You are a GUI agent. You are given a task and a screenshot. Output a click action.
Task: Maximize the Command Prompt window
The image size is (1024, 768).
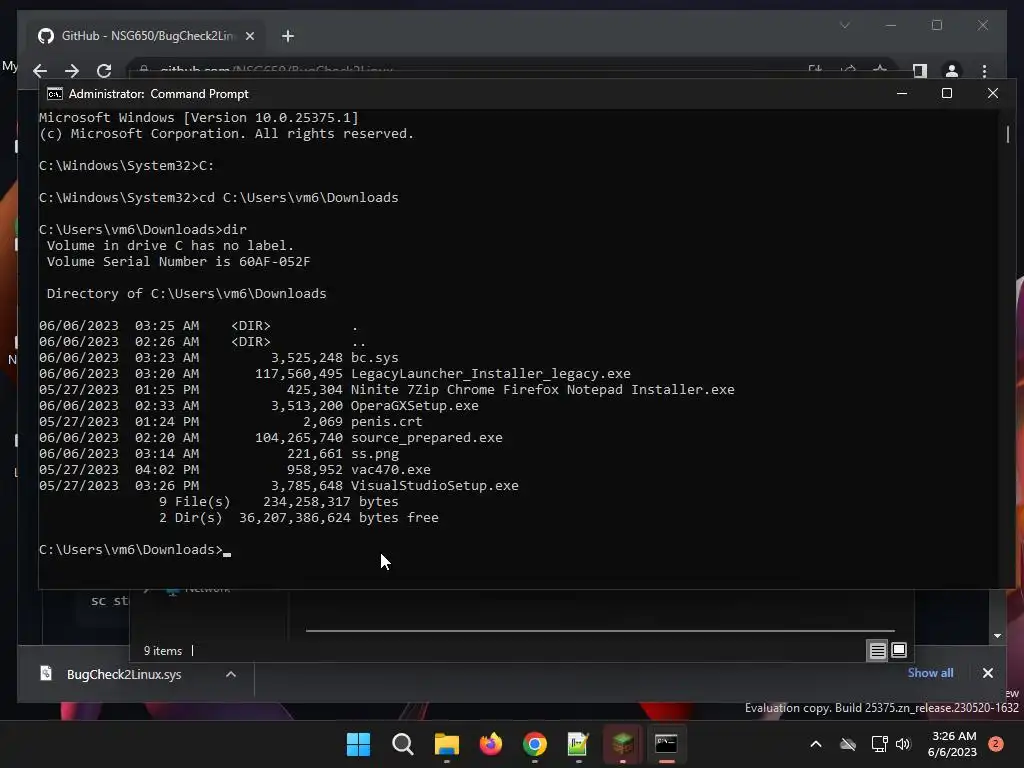946,93
